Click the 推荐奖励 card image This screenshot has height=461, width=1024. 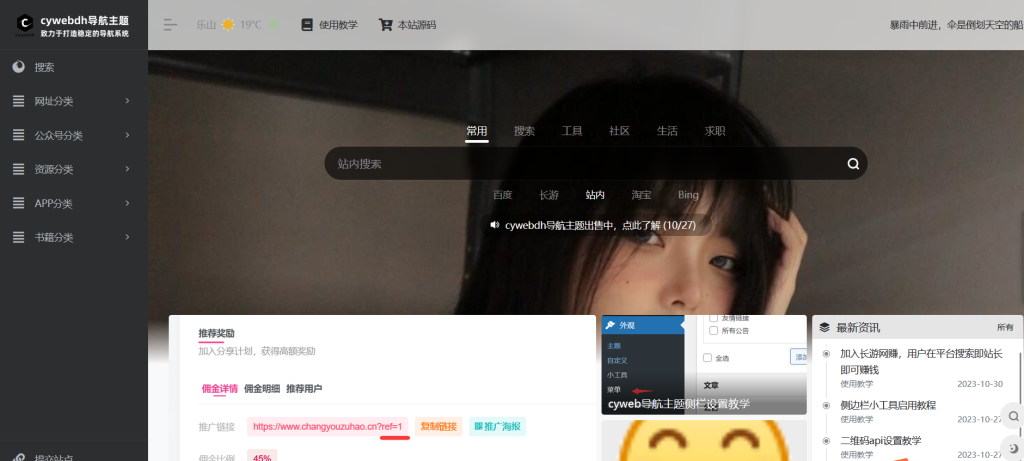[x=382, y=388]
